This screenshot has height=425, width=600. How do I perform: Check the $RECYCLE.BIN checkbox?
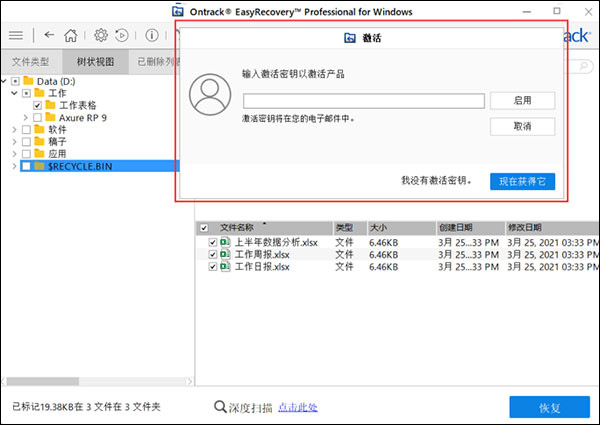click(26, 166)
